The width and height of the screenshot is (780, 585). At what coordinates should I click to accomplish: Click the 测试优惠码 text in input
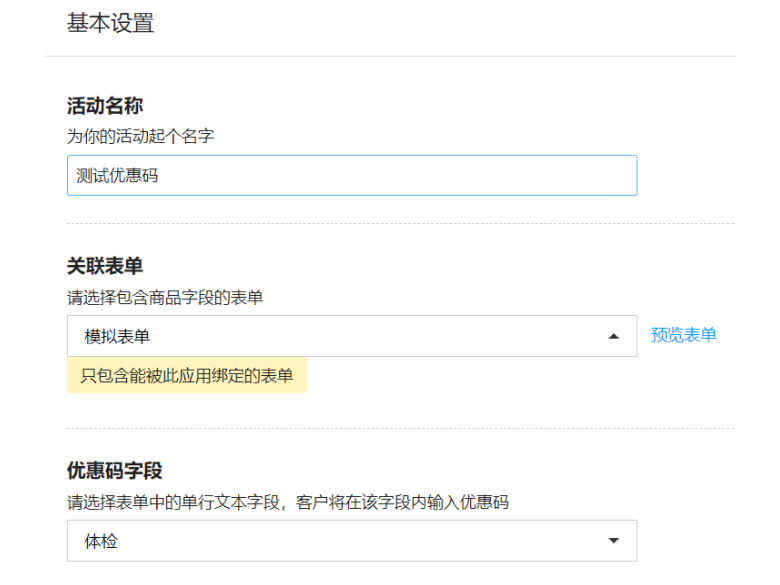click(x=117, y=176)
